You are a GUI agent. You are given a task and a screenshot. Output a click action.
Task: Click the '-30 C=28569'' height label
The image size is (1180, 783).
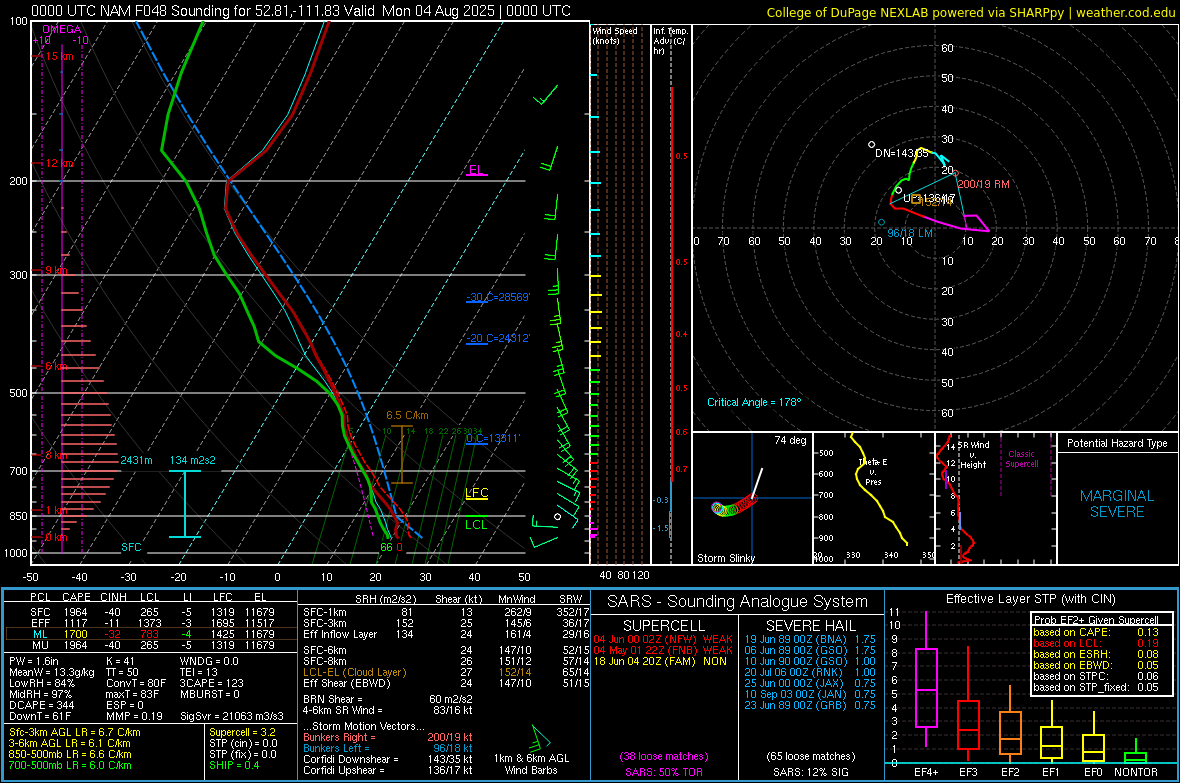coord(498,297)
